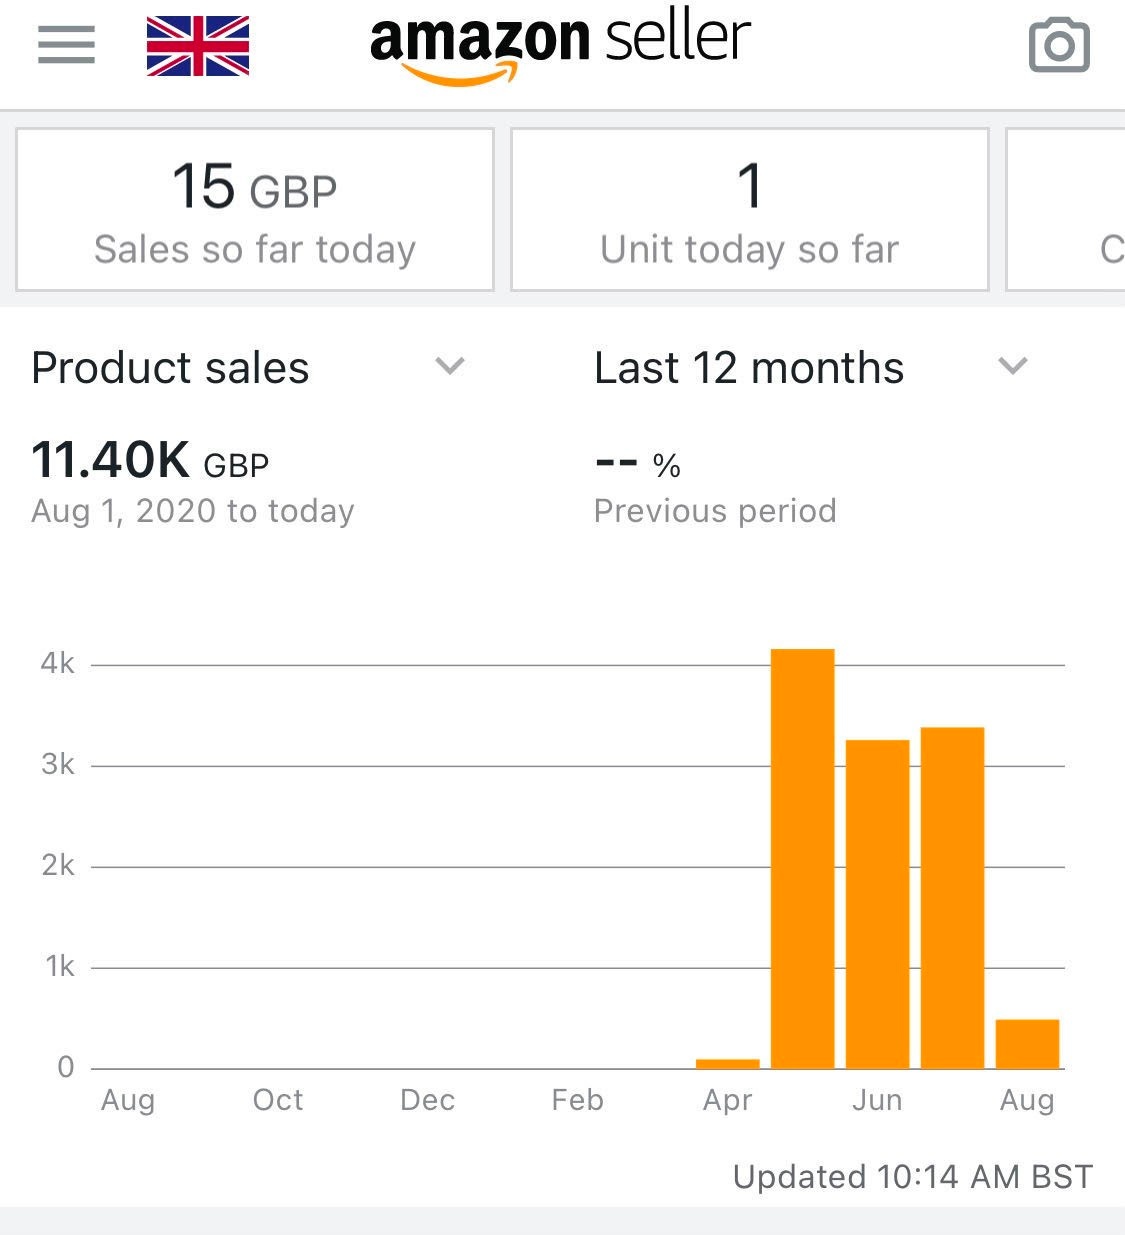Tap the Amazon Seller logo

click(560, 45)
